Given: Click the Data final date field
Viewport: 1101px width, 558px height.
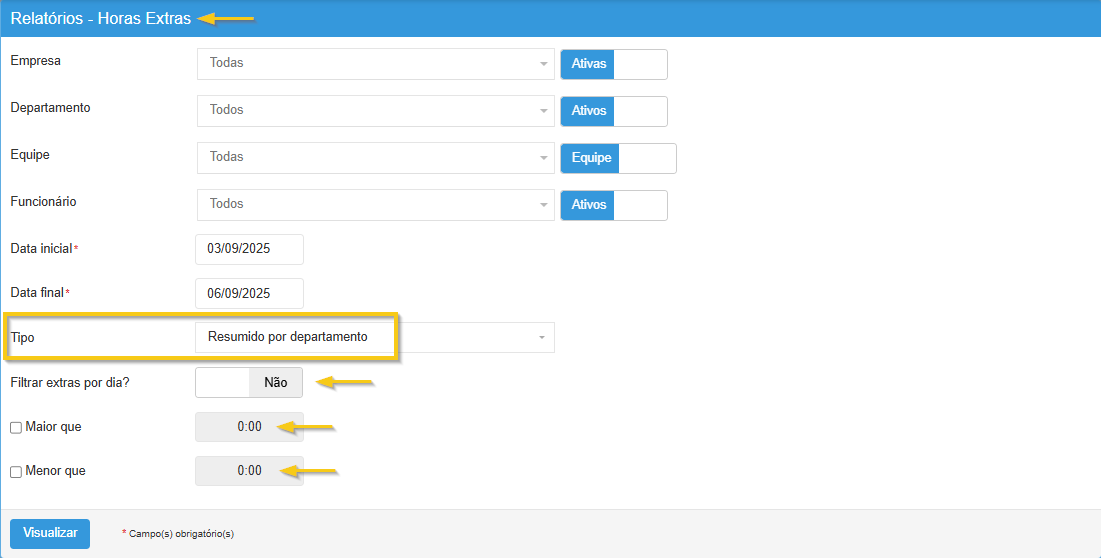Looking at the screenshot, I should coord(249,293).
